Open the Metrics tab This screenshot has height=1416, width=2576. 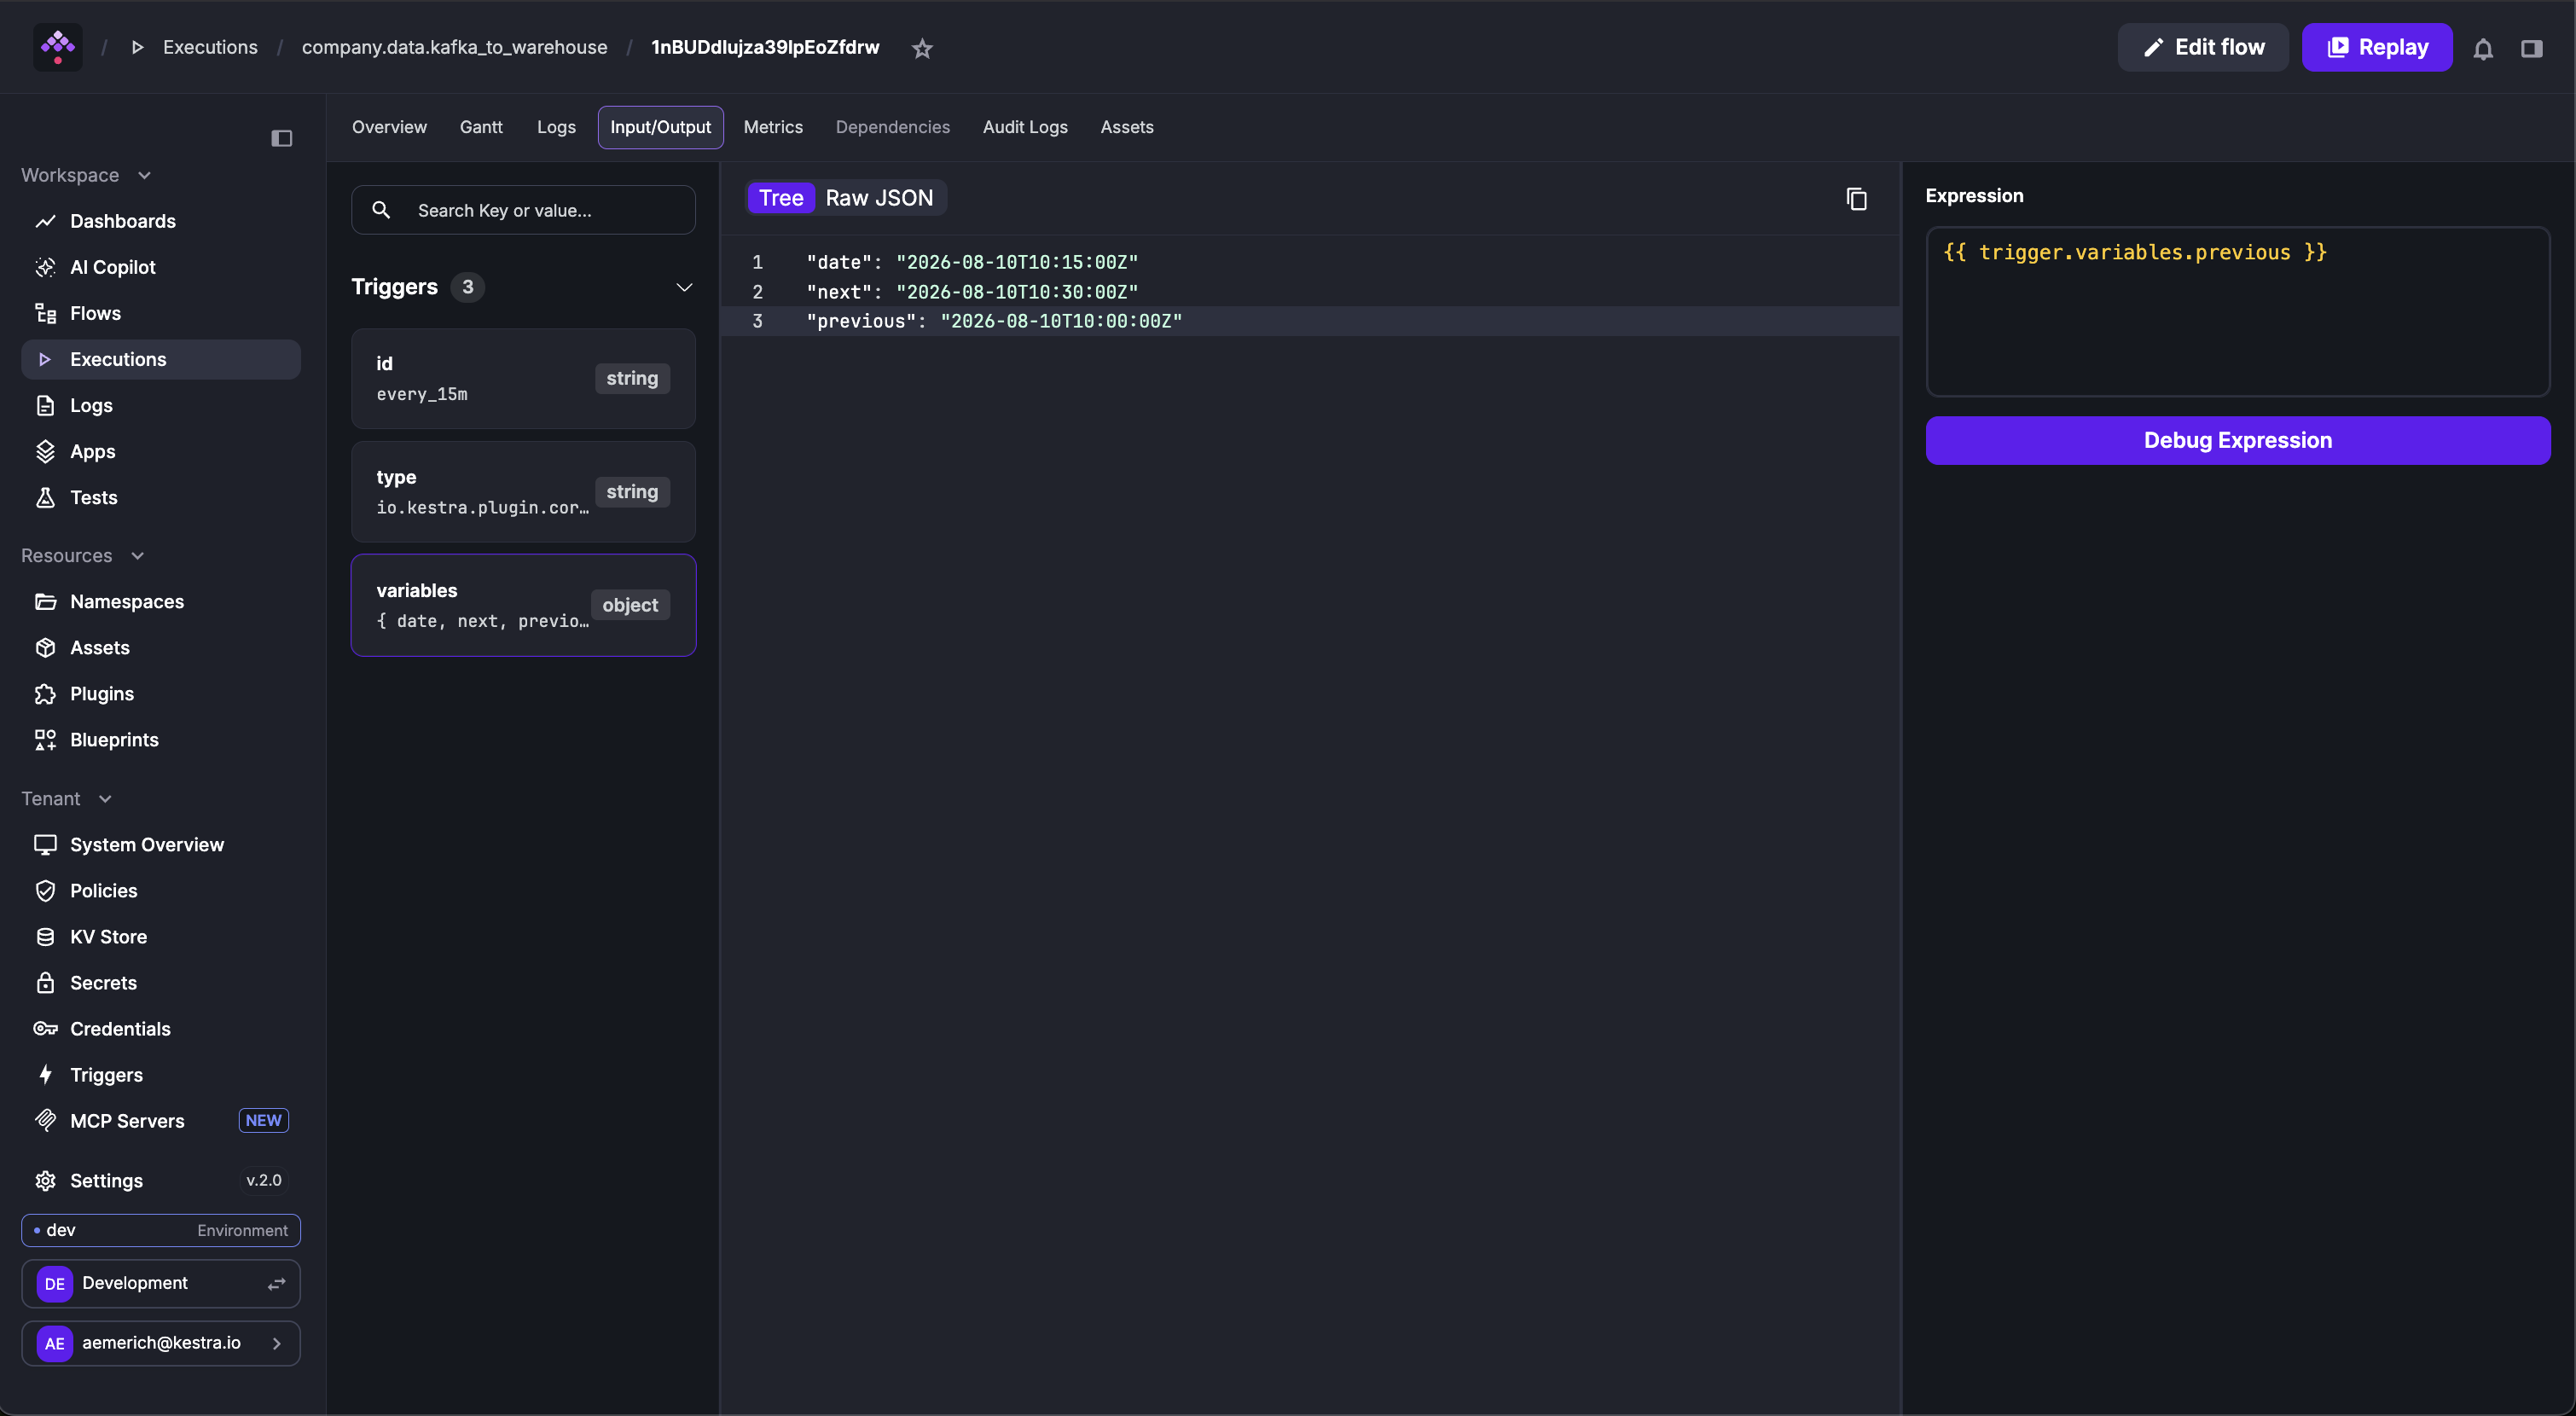pyautogui.click(x=773, y=127)
